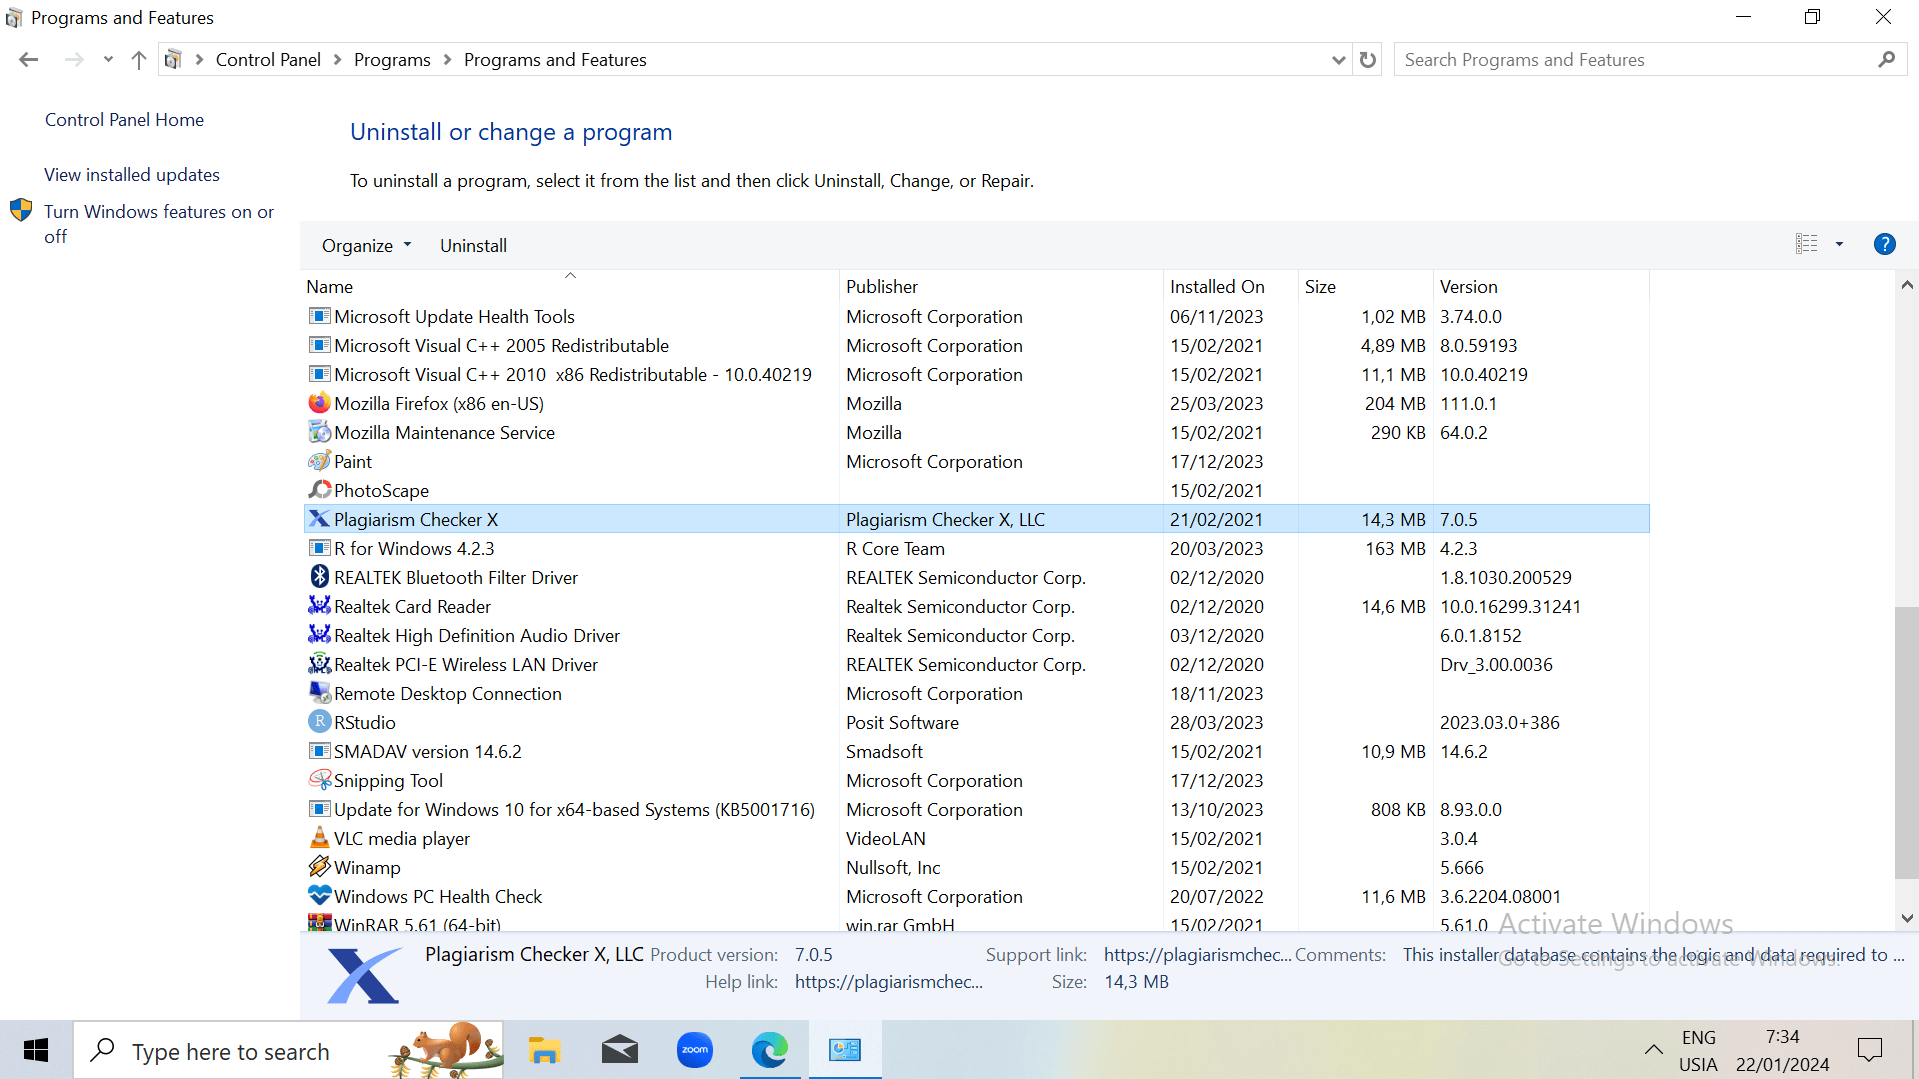Show hidden system tray icons

[x=1654, y=1050]
